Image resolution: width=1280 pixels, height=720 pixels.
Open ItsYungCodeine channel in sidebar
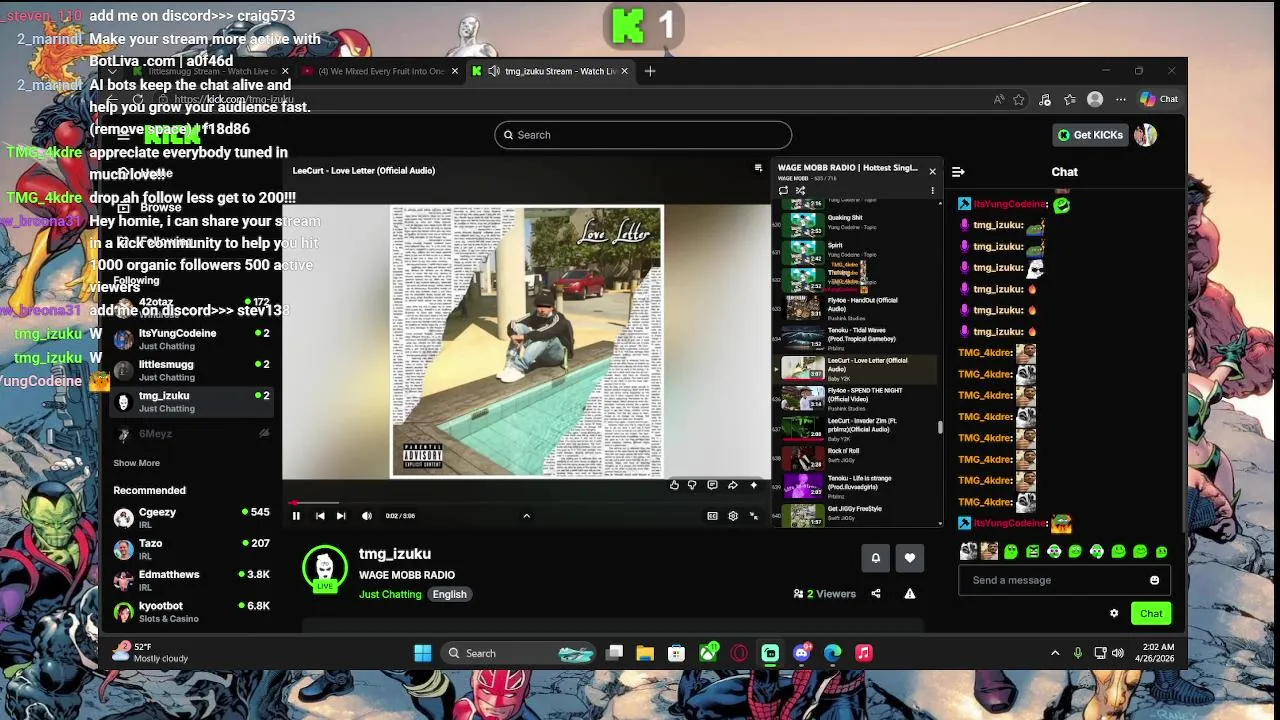192,339
